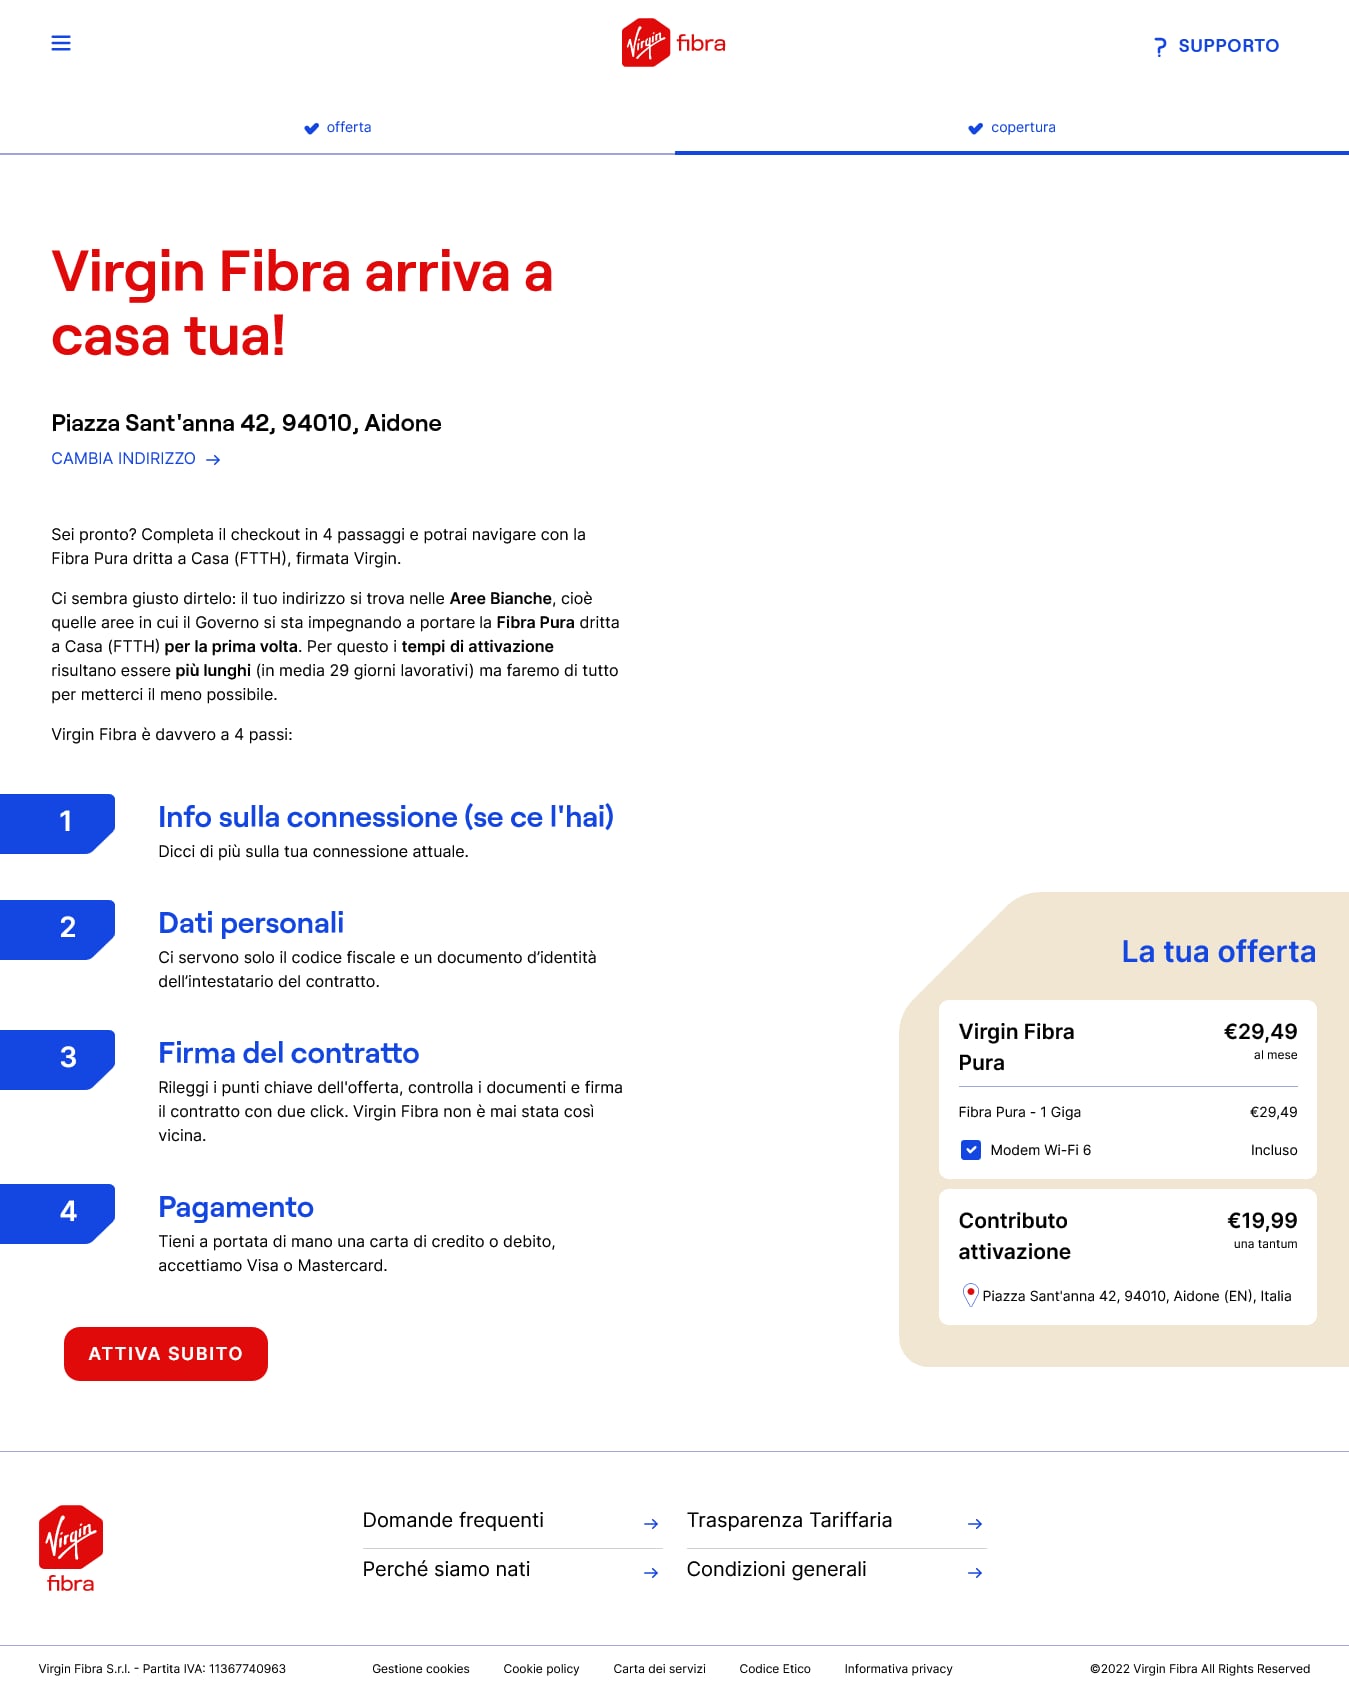Click arrow beside Perché siamo nati
The image size is (1349, 1692).
point(651,1573)
